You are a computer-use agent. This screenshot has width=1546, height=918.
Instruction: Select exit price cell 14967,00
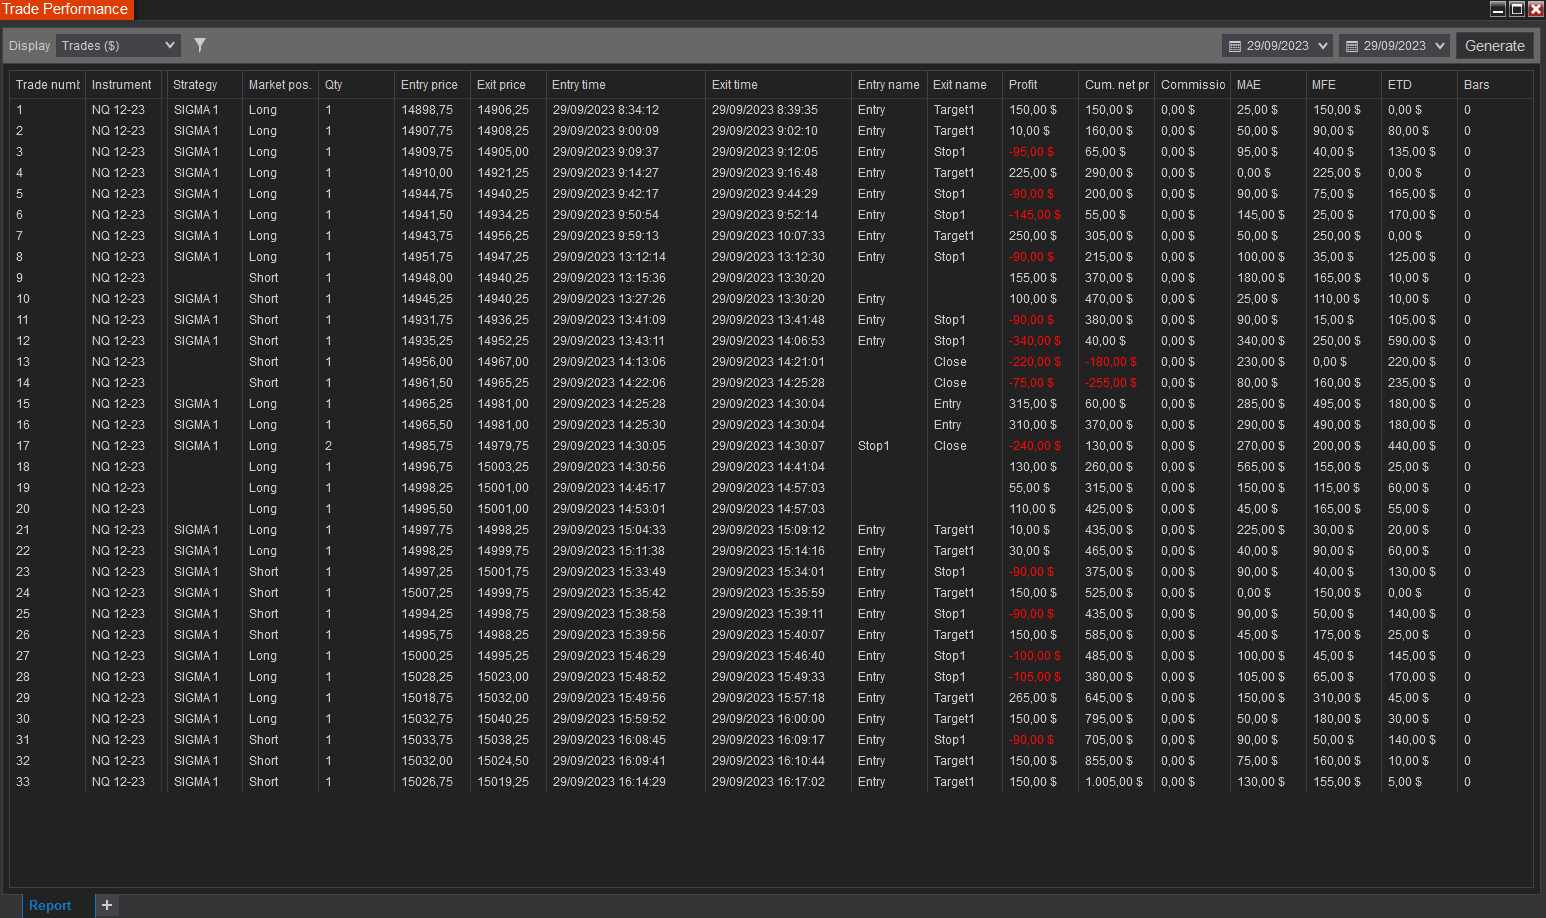[503, 362]
